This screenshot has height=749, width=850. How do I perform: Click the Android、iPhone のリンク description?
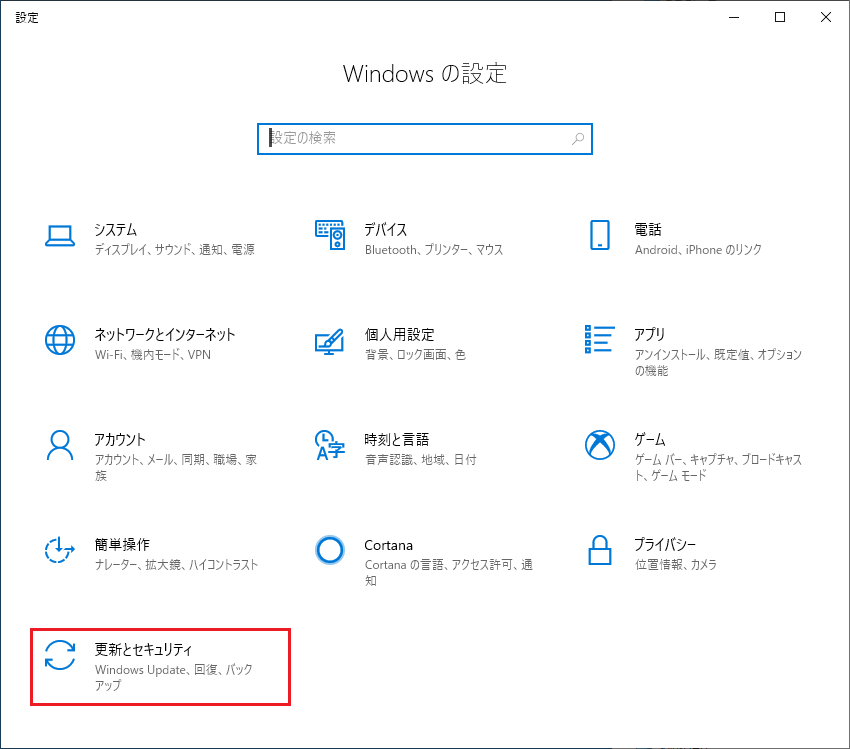[698, 249]
